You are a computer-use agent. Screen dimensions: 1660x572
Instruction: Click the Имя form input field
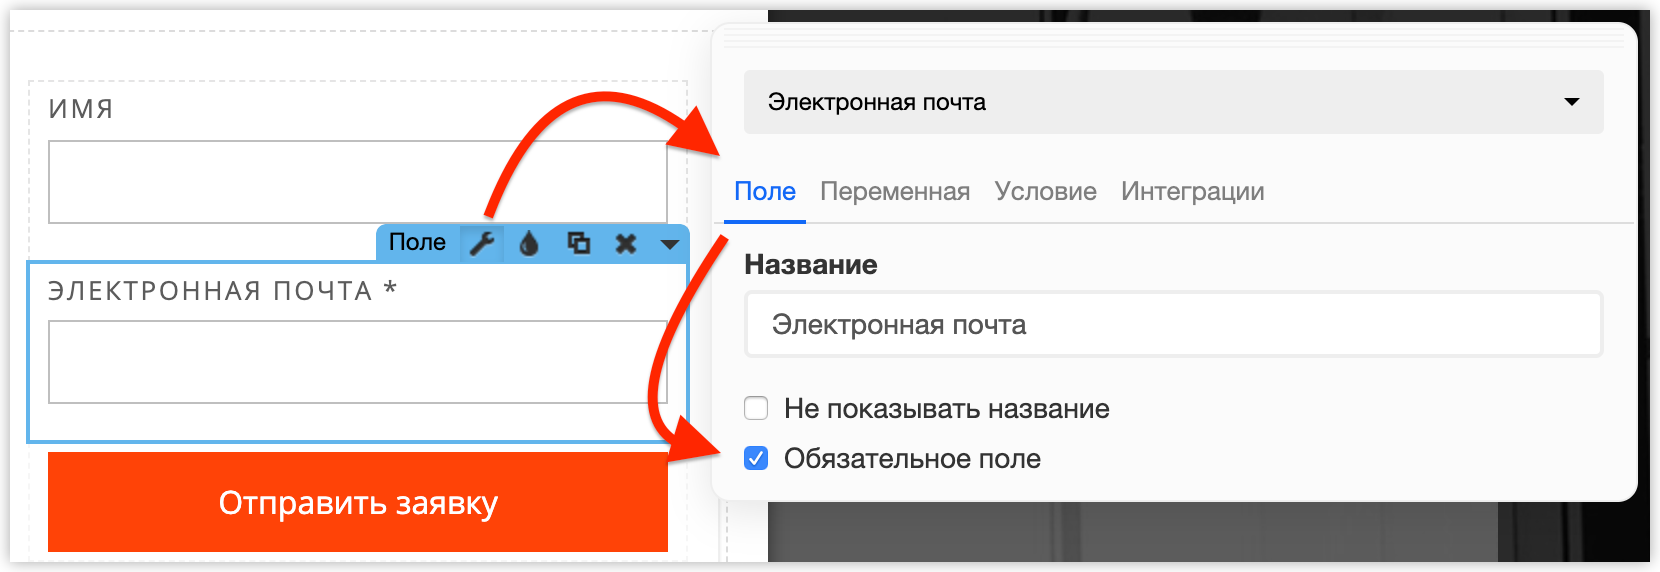click(x=358, y=182)
